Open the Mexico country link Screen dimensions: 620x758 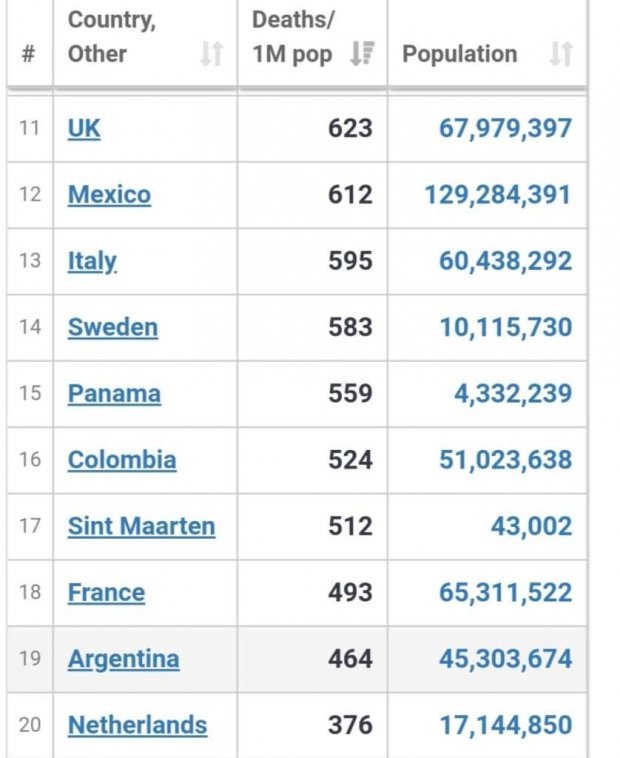(109, 195)
